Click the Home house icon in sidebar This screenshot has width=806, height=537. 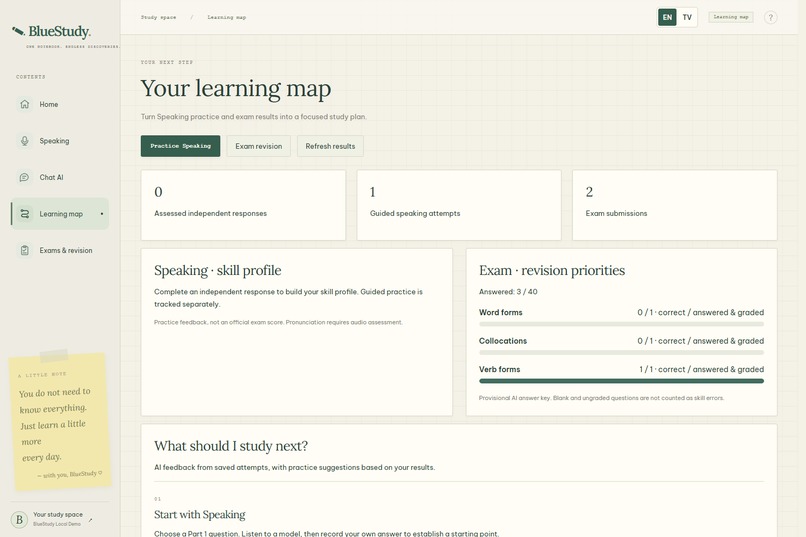click(x=24, y=104)
